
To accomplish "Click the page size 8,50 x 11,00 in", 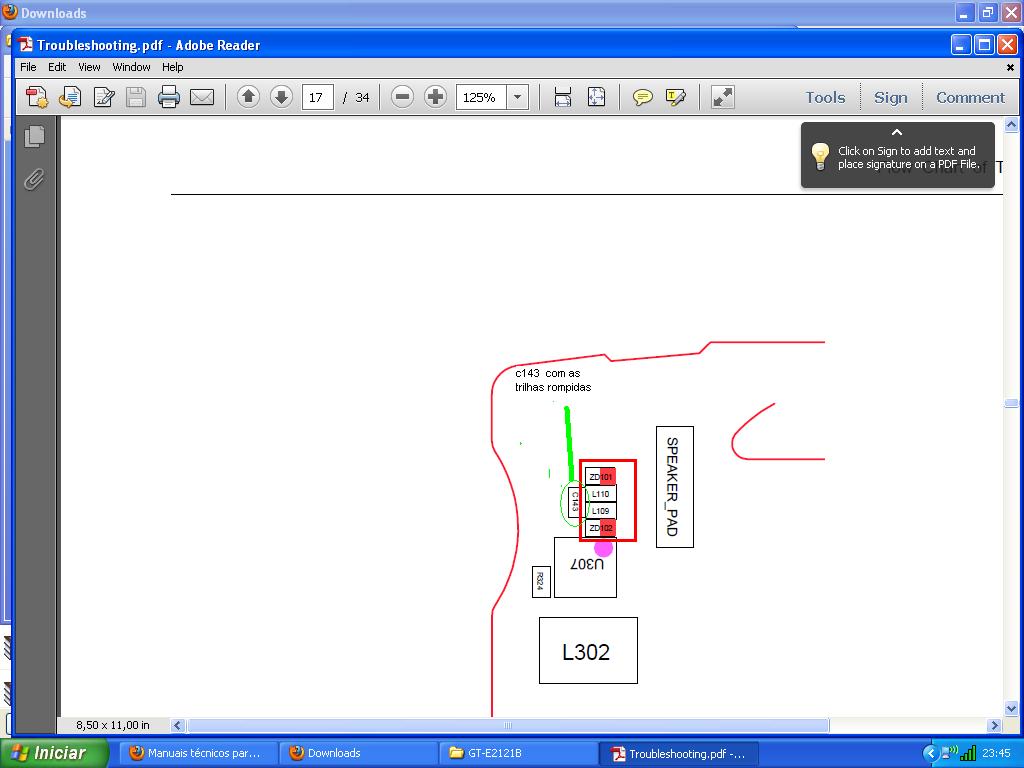I will 112,725.
